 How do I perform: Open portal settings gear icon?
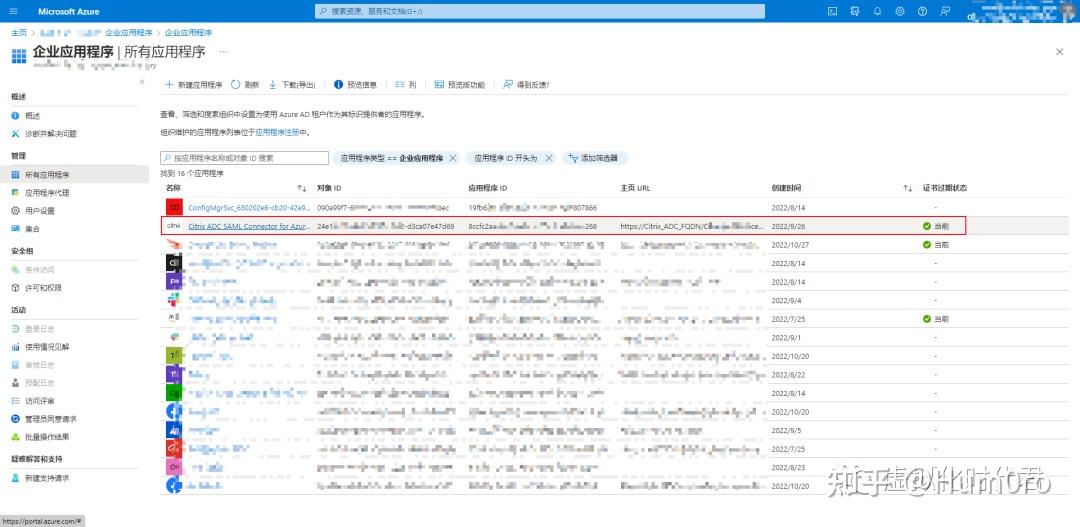tap(900, 11)
